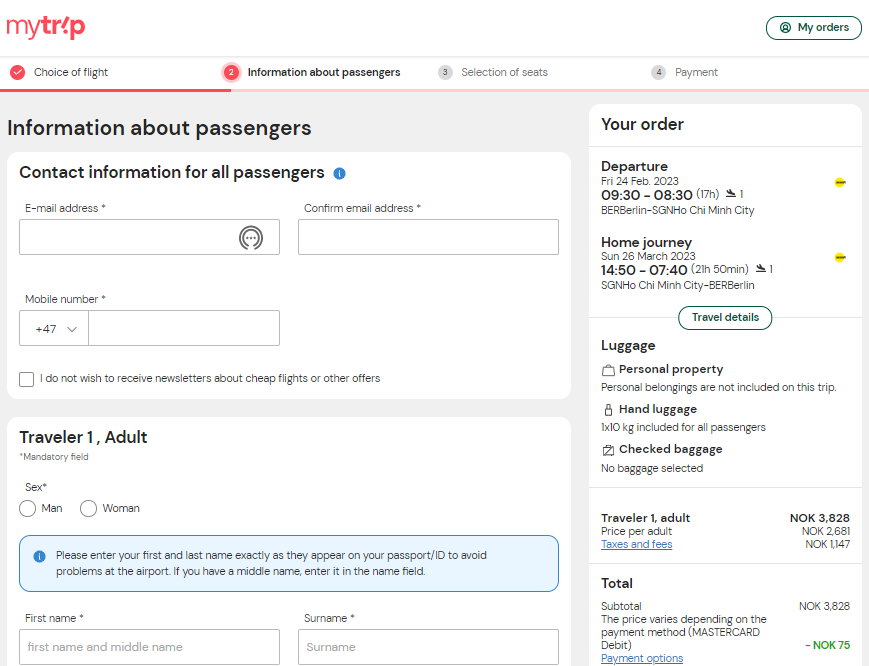Click the departure flight airline logo
Image resolution: width=869 pixels, height=666 pixels.
[840, 182]
